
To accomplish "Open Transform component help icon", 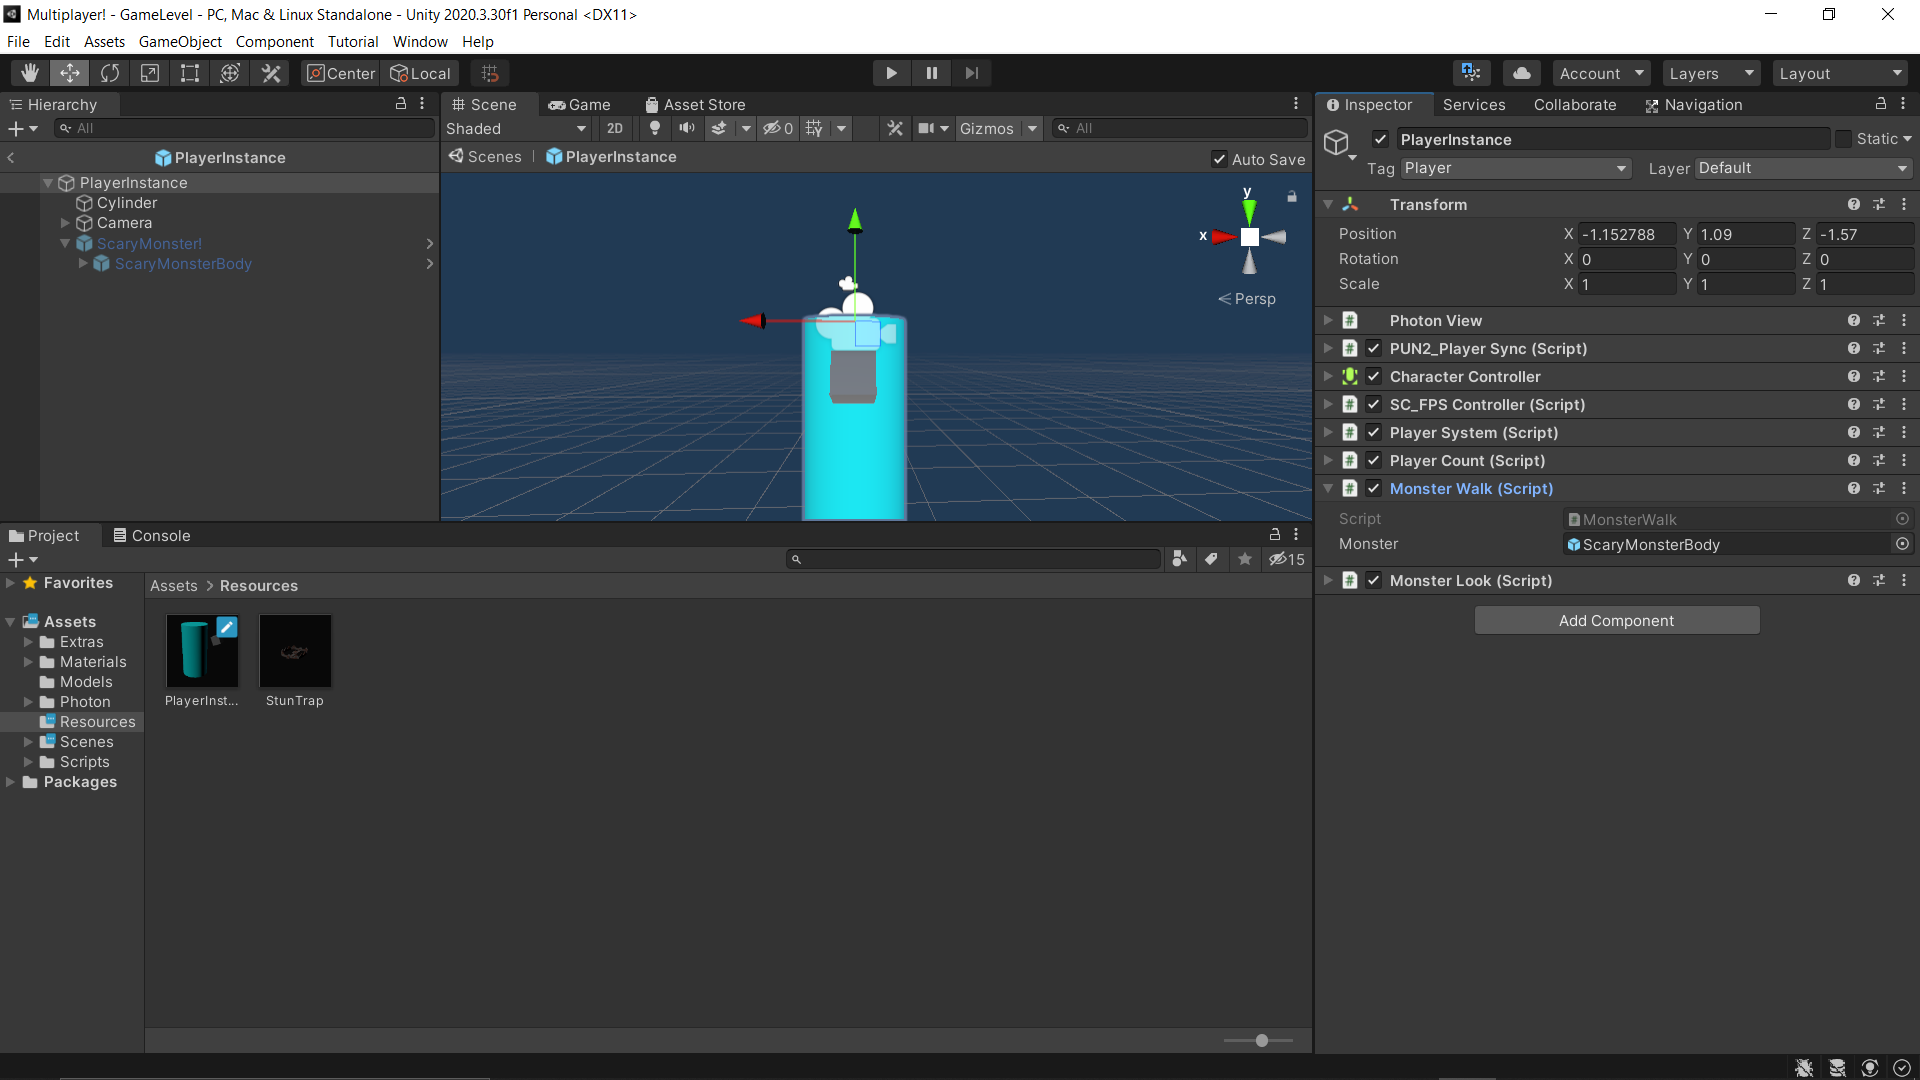I will [1854, 205].
